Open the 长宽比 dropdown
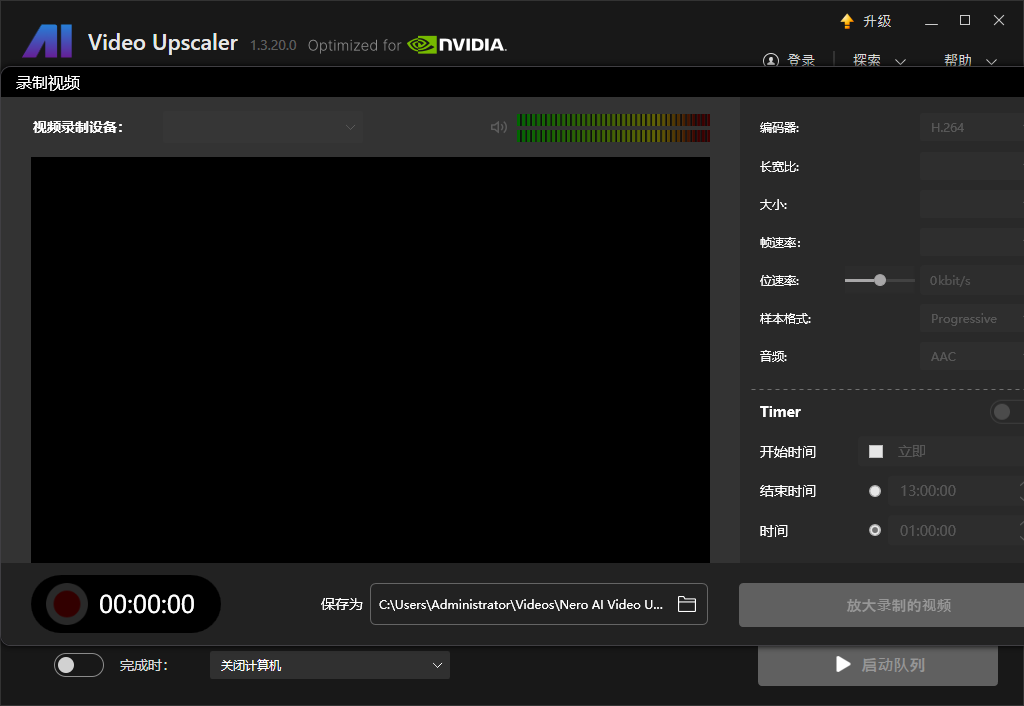The image size is (1024, 706). pyautogui.click(x=972, y=167)
